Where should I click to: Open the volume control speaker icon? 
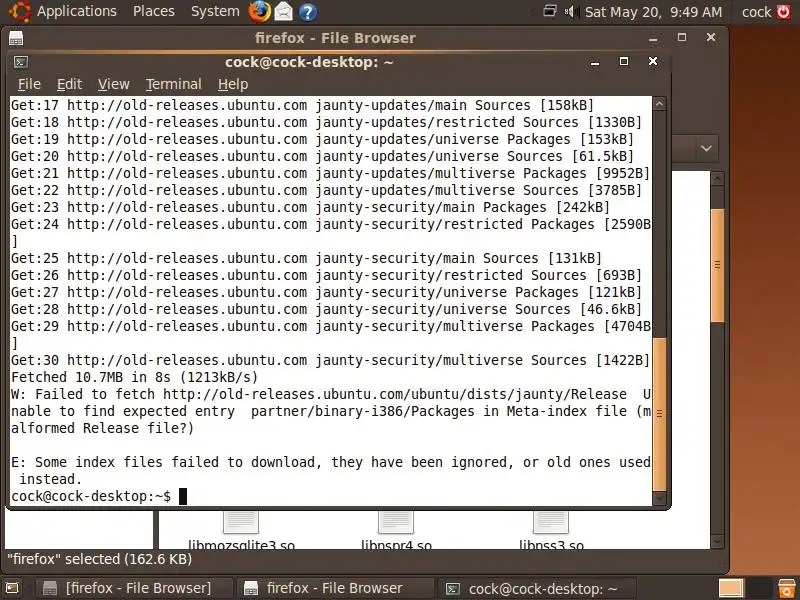coord(571,11)
